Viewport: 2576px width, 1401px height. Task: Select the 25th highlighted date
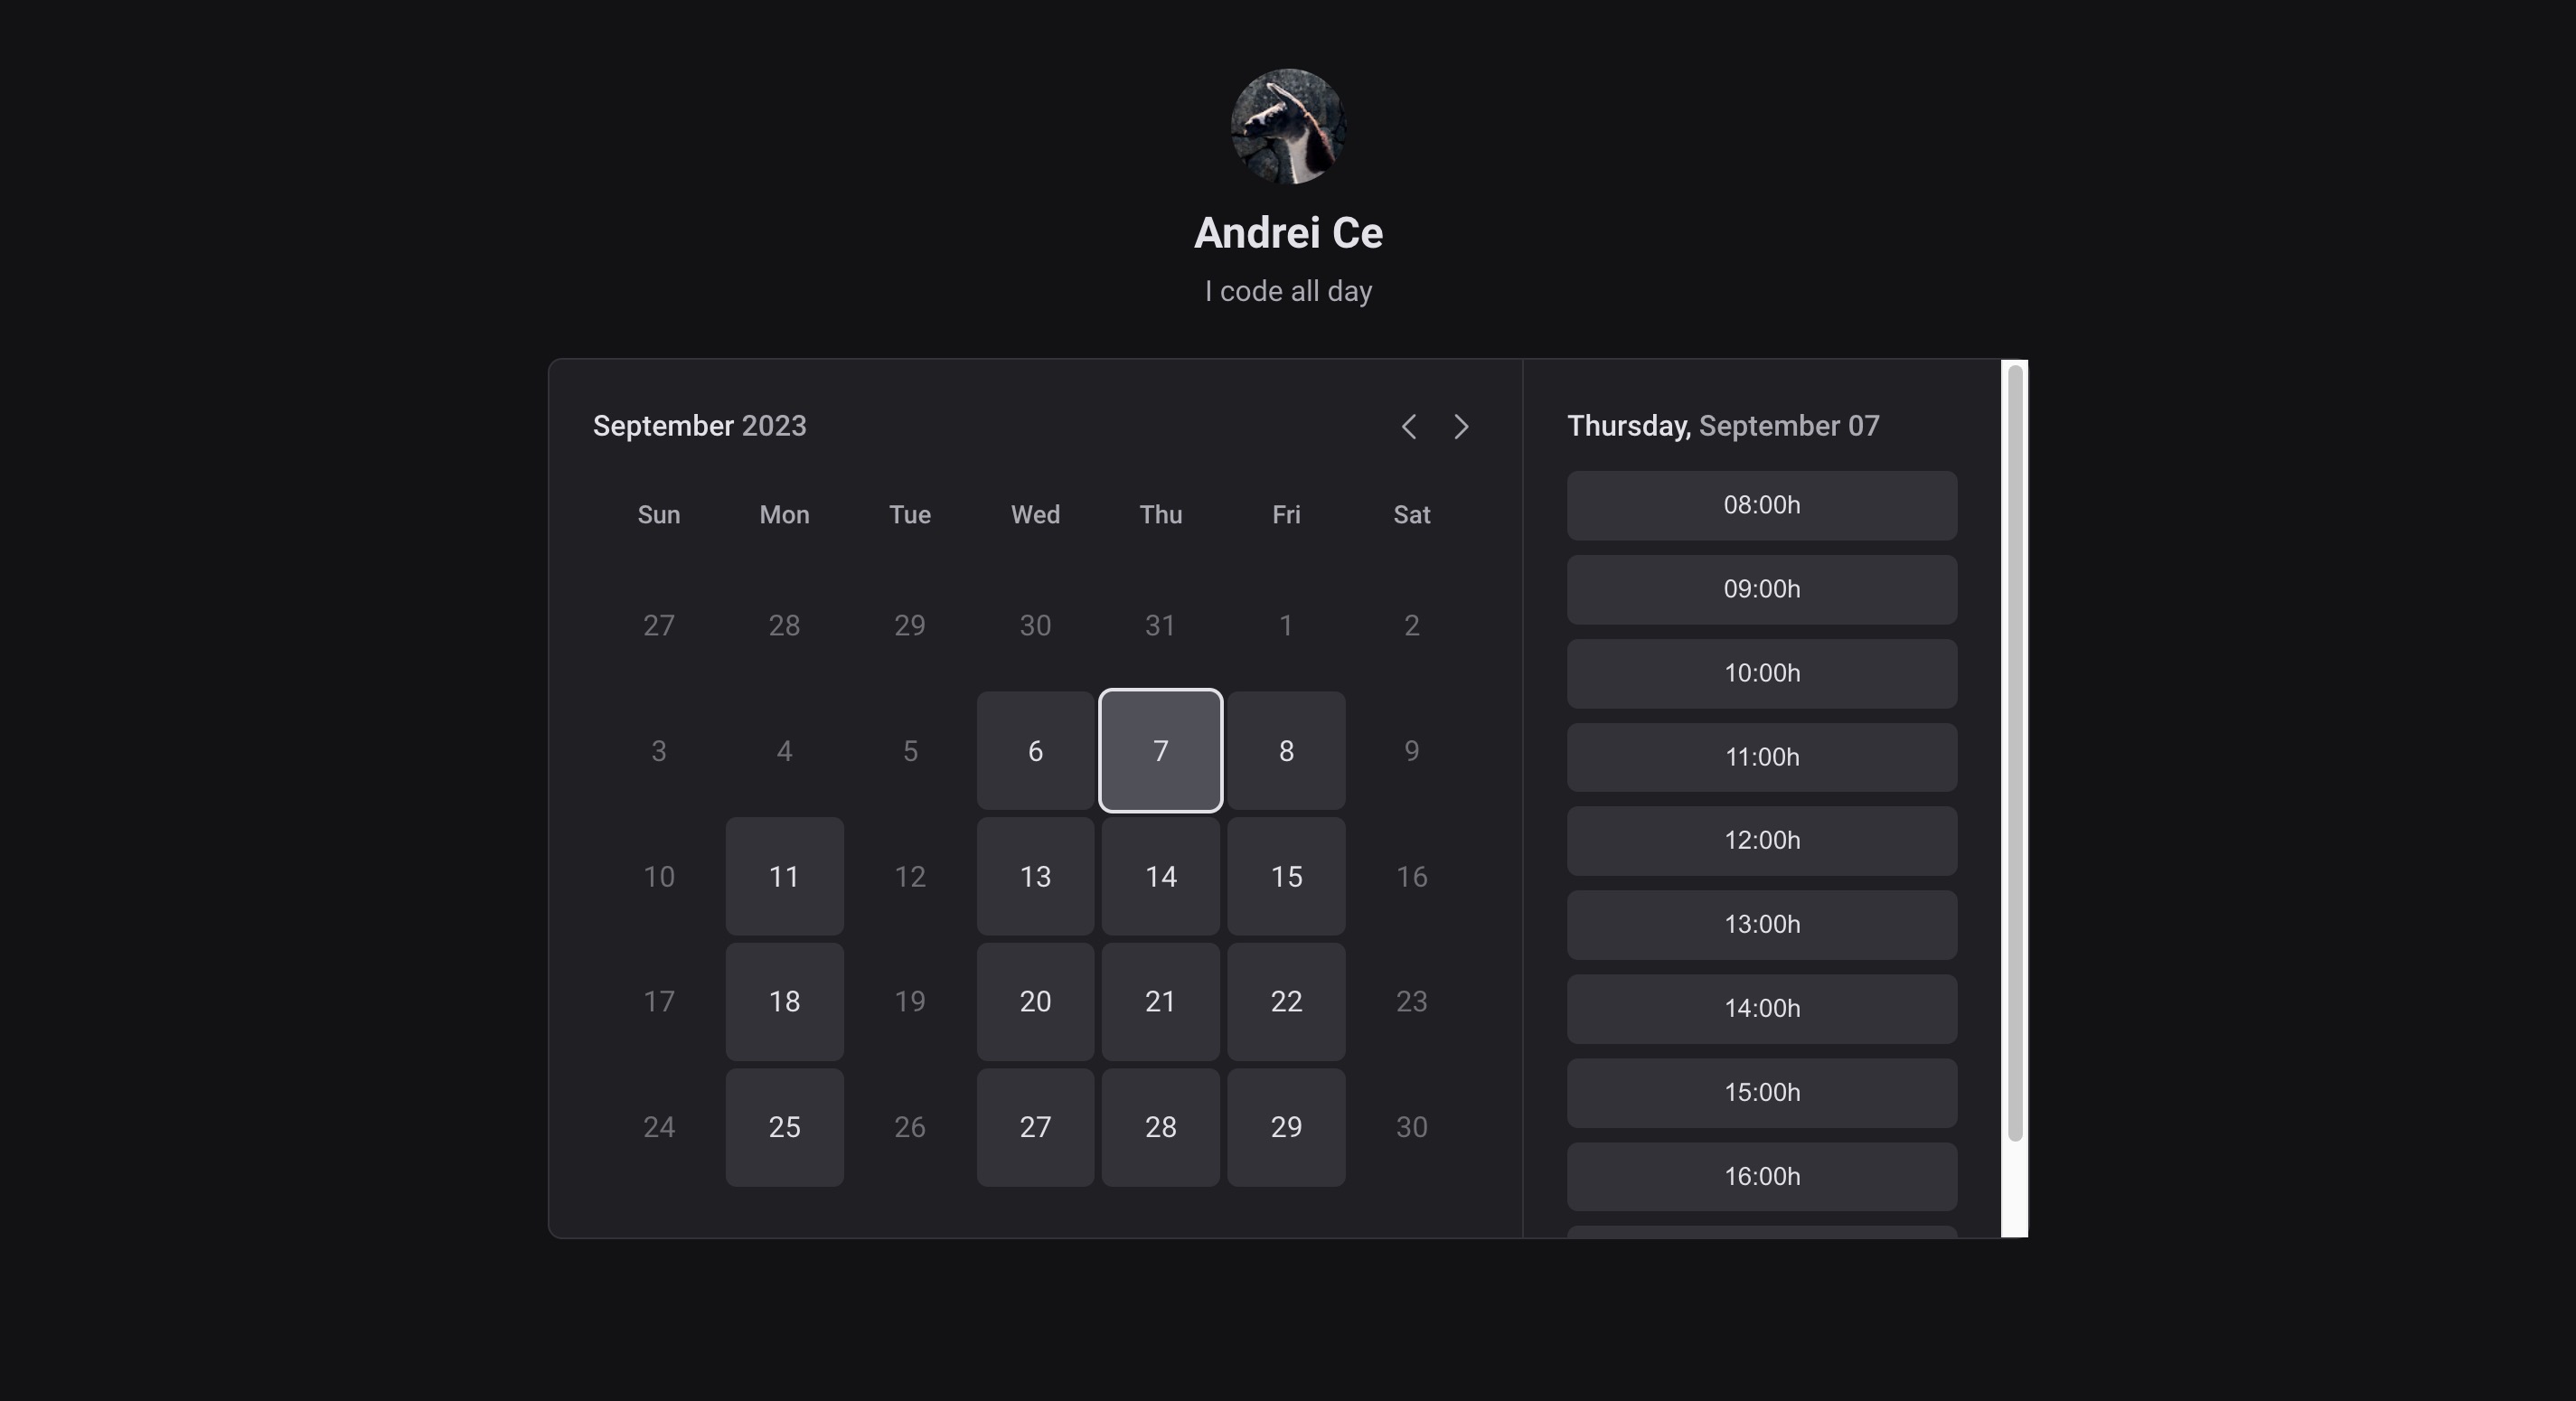click(x=785, y=1126)
